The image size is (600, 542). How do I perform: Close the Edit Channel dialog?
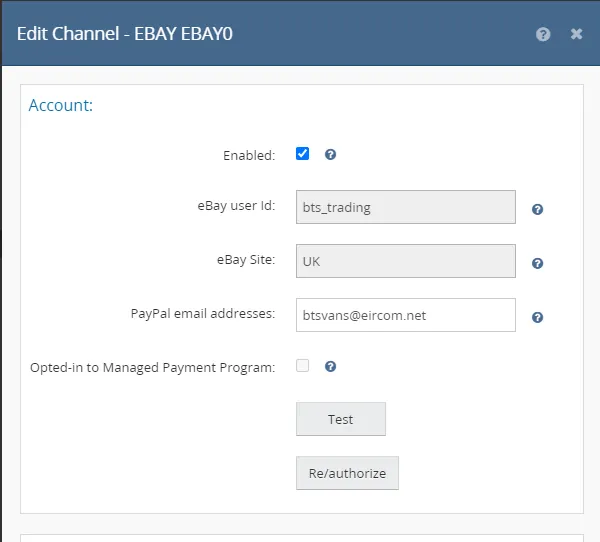coord(576,34)
